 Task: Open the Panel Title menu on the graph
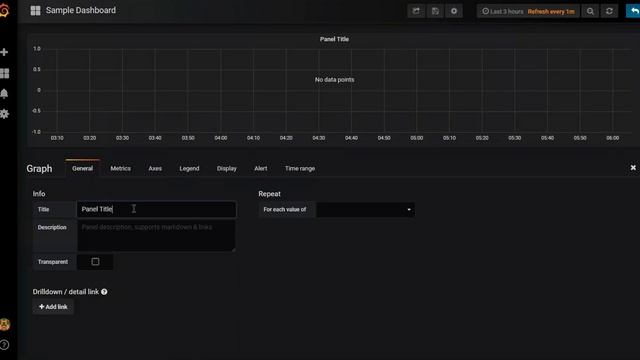tap(334, 39)
